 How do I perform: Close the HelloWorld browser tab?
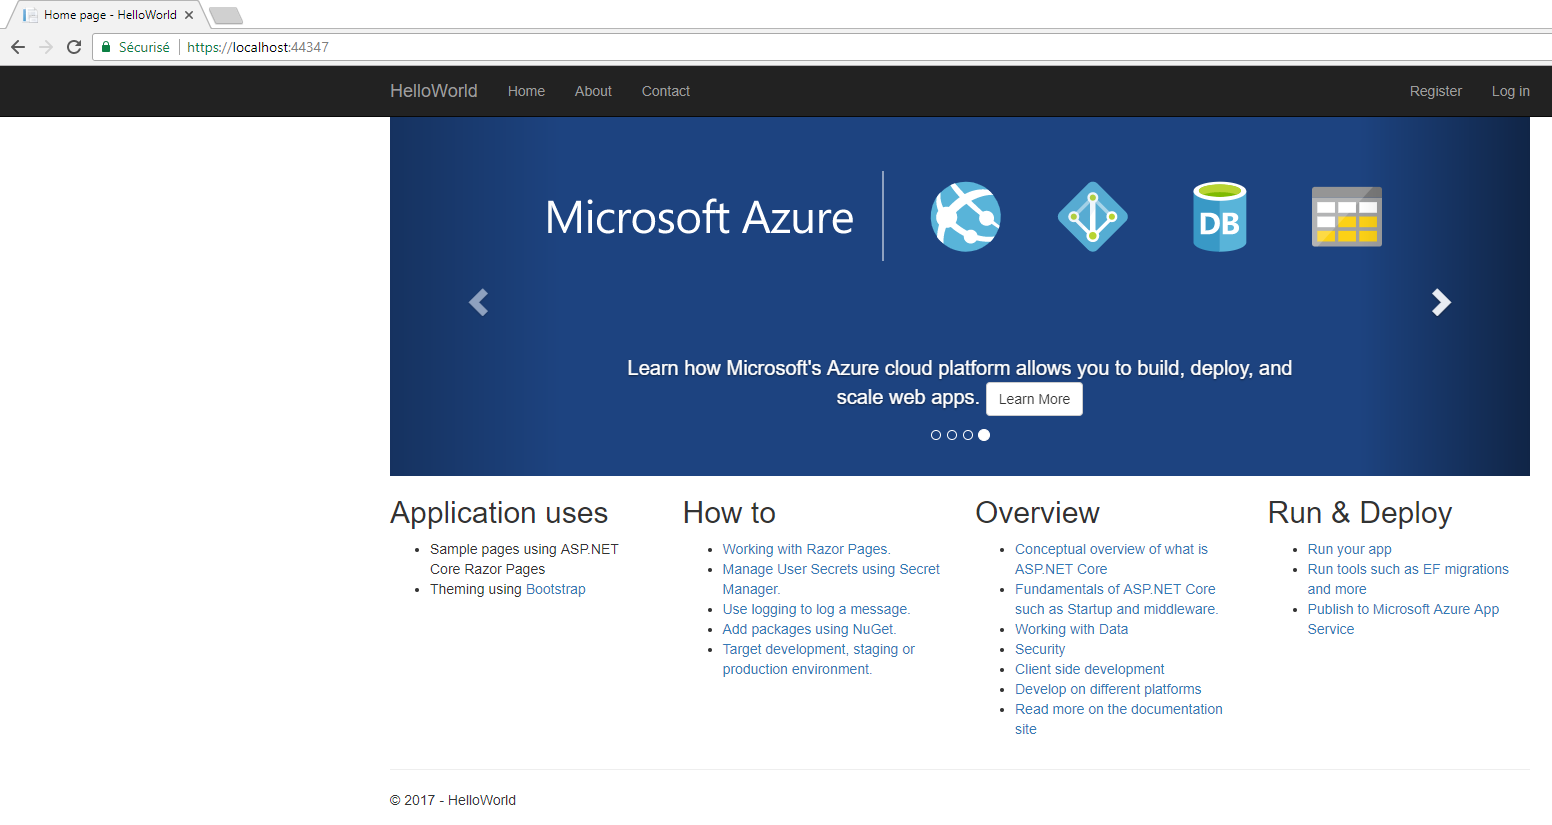point(189,15)
